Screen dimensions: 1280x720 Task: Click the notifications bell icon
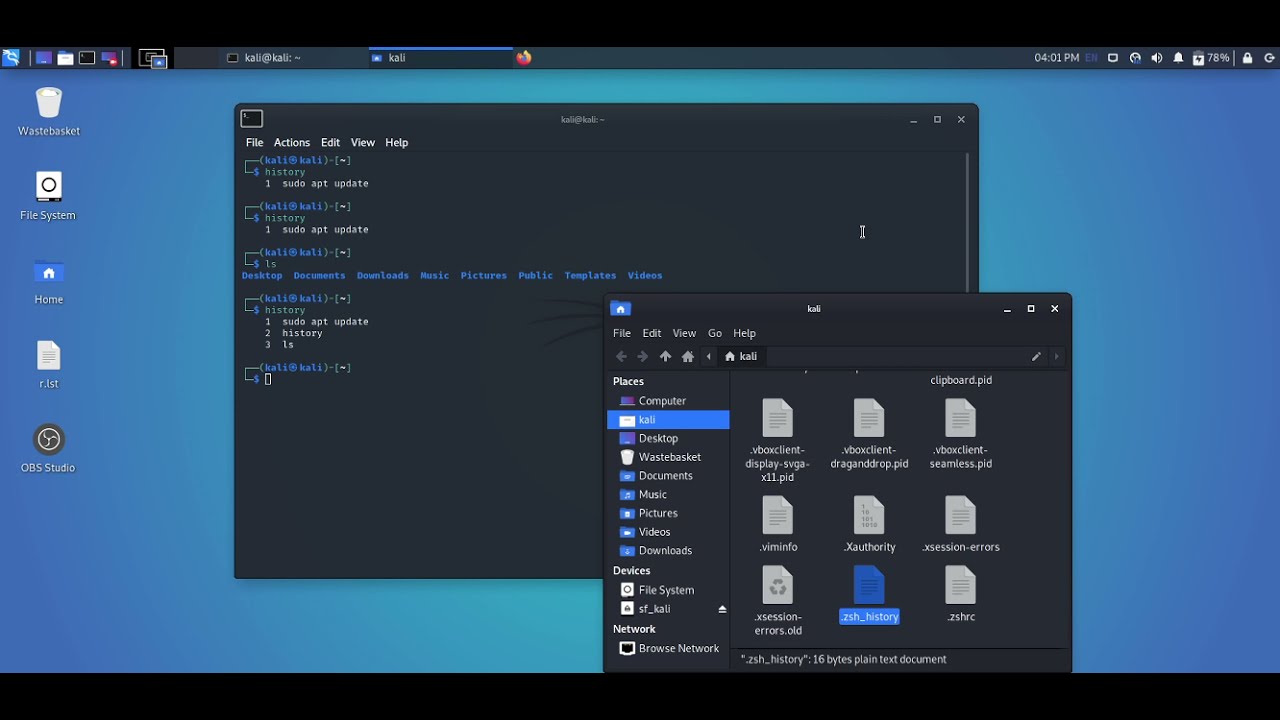click(x=1178, y=58)
